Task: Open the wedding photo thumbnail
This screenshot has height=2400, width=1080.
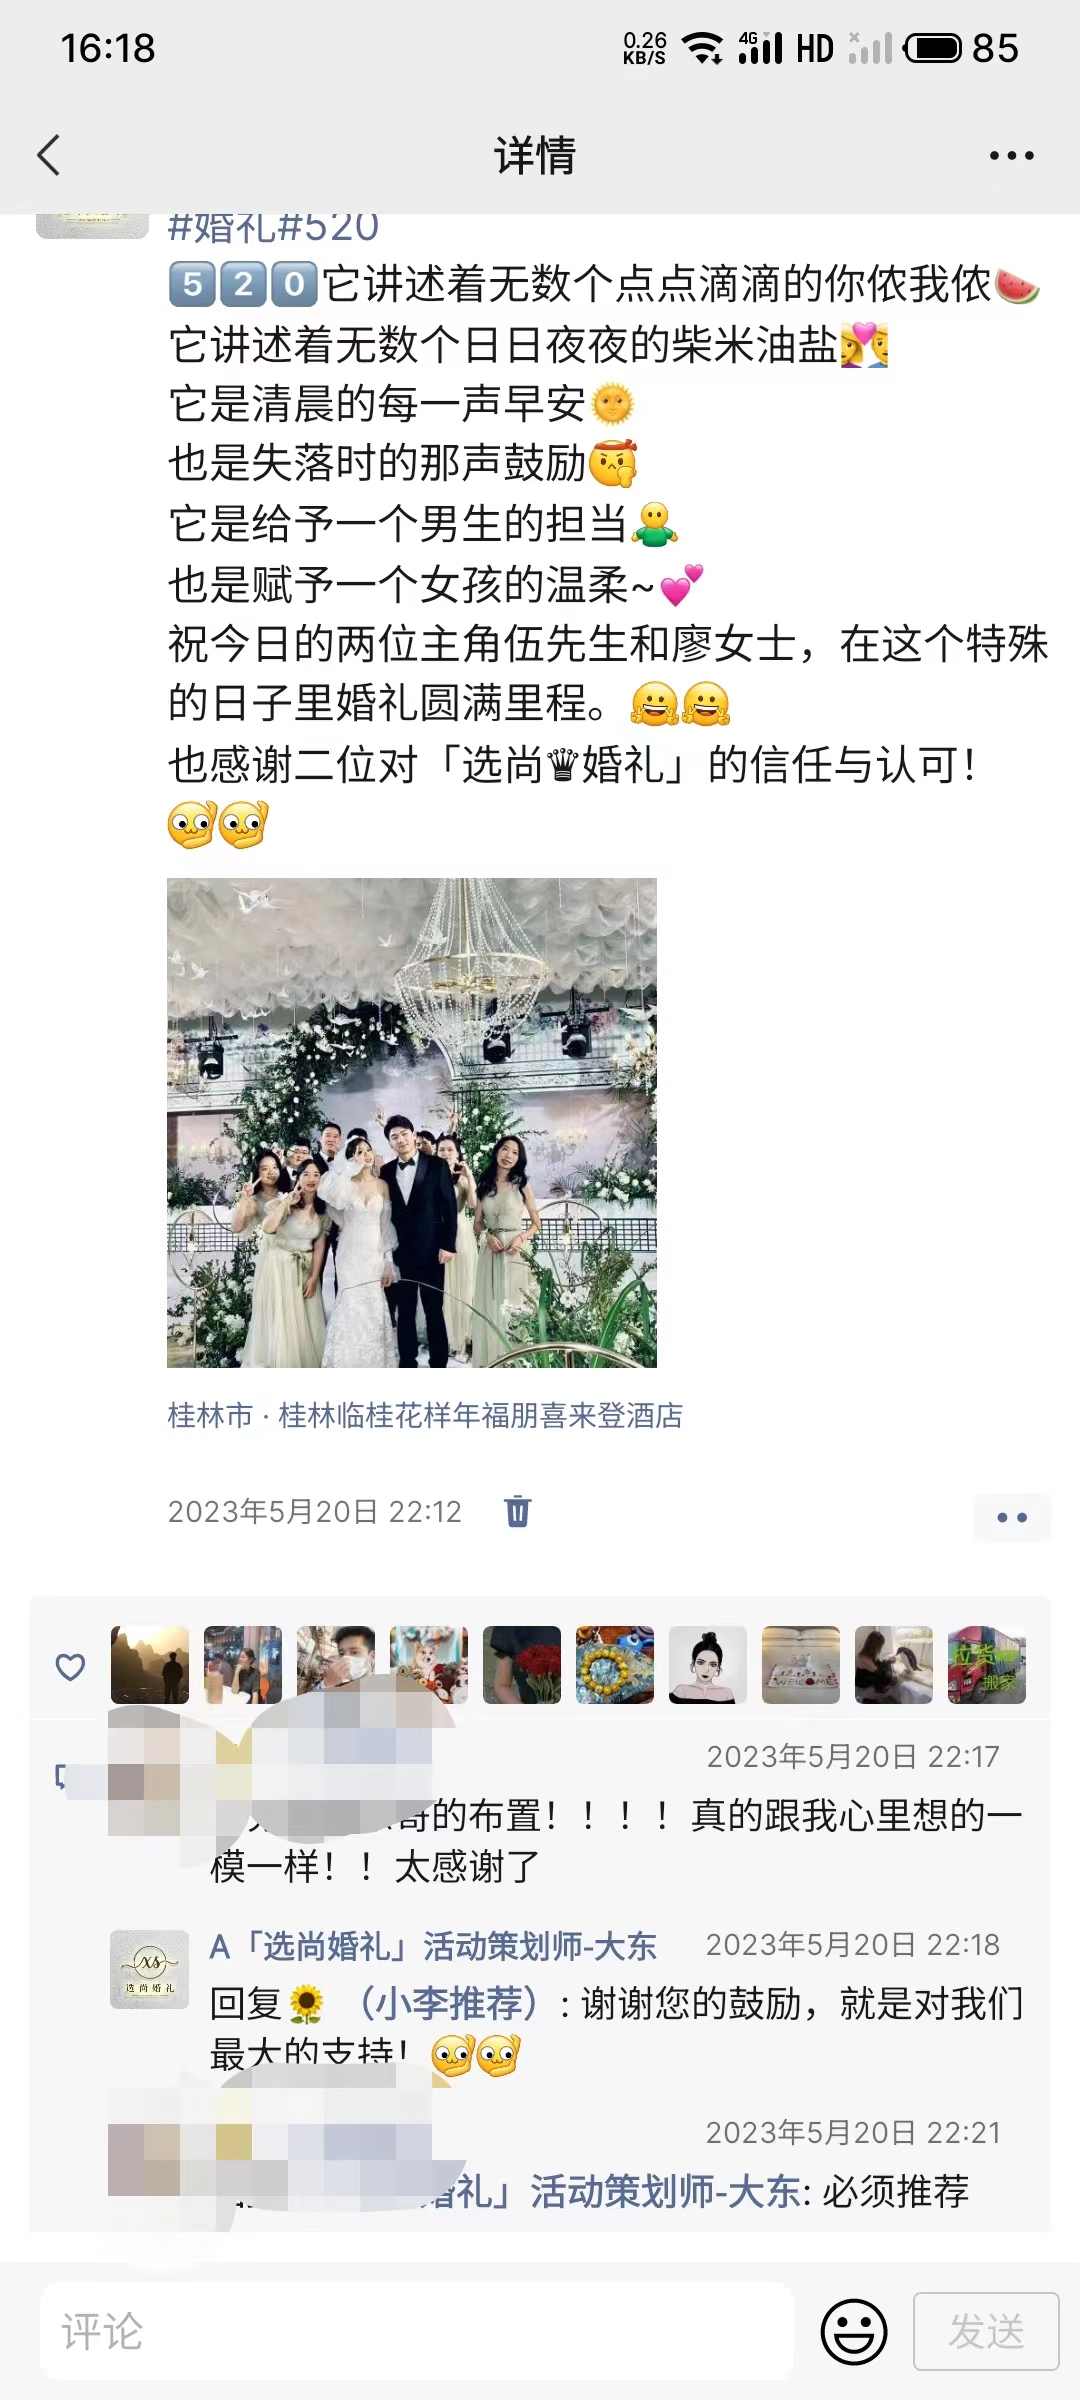Action: click(x=412, y=1122)
